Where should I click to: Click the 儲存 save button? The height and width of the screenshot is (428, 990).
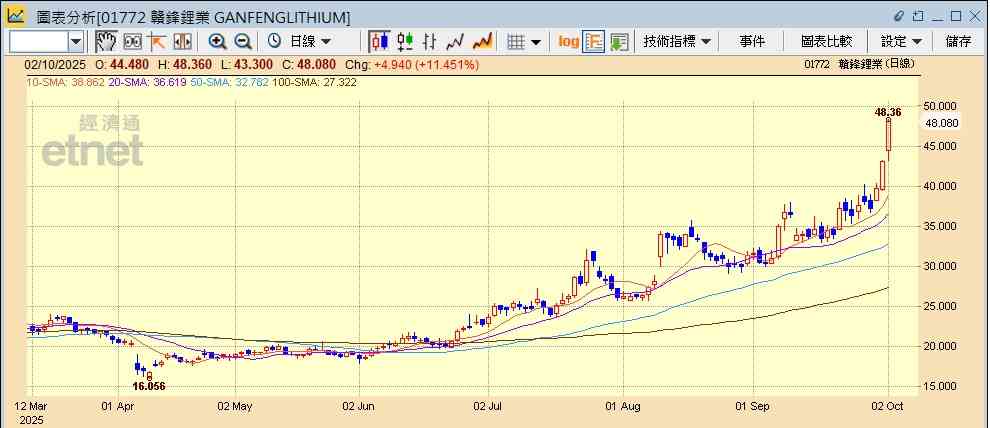(x=958, y=41)
